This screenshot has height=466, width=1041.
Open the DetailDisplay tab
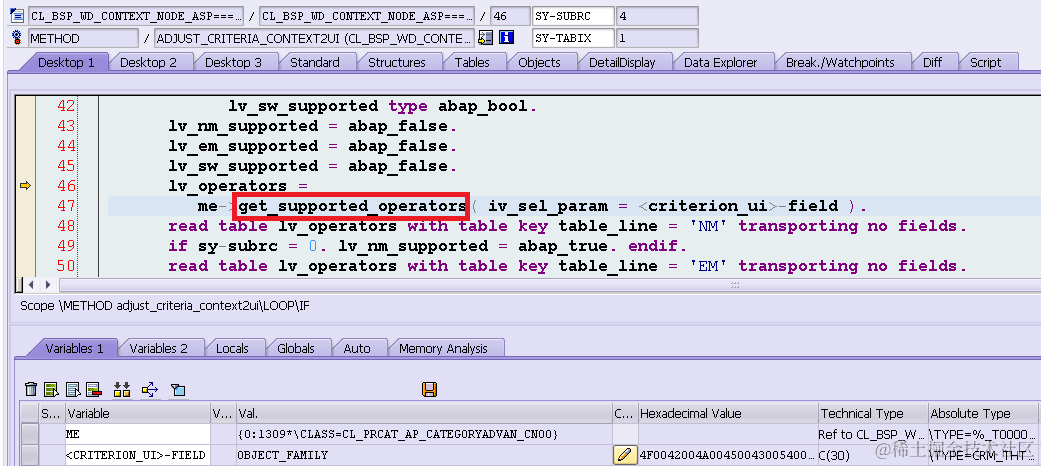point(622,62)
